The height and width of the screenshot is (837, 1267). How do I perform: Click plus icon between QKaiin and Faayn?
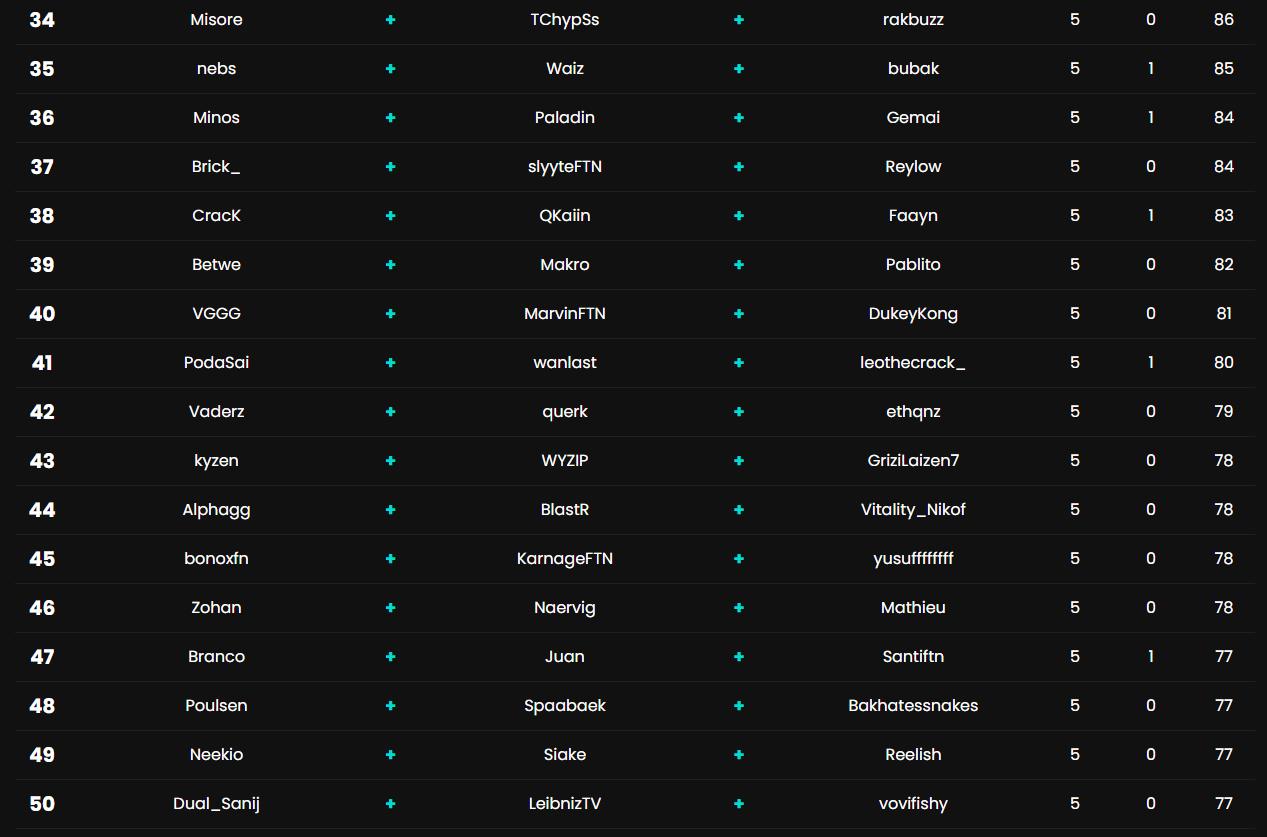point(739,216)
